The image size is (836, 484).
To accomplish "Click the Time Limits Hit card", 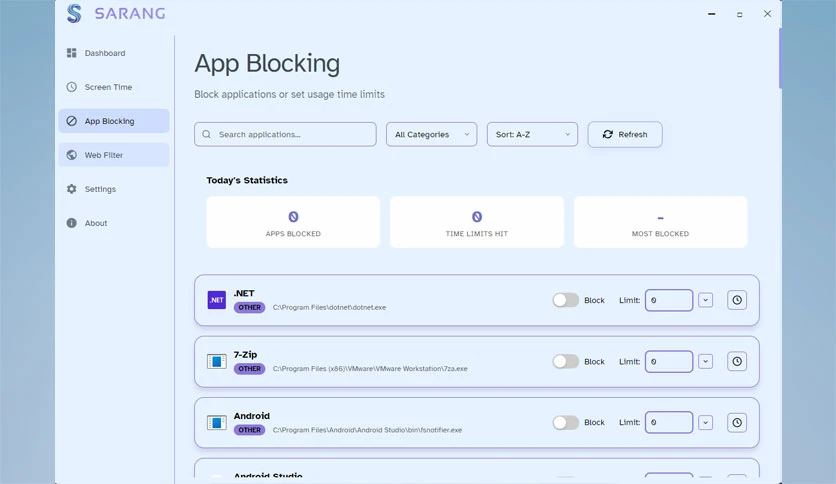I will pos(477,222).
